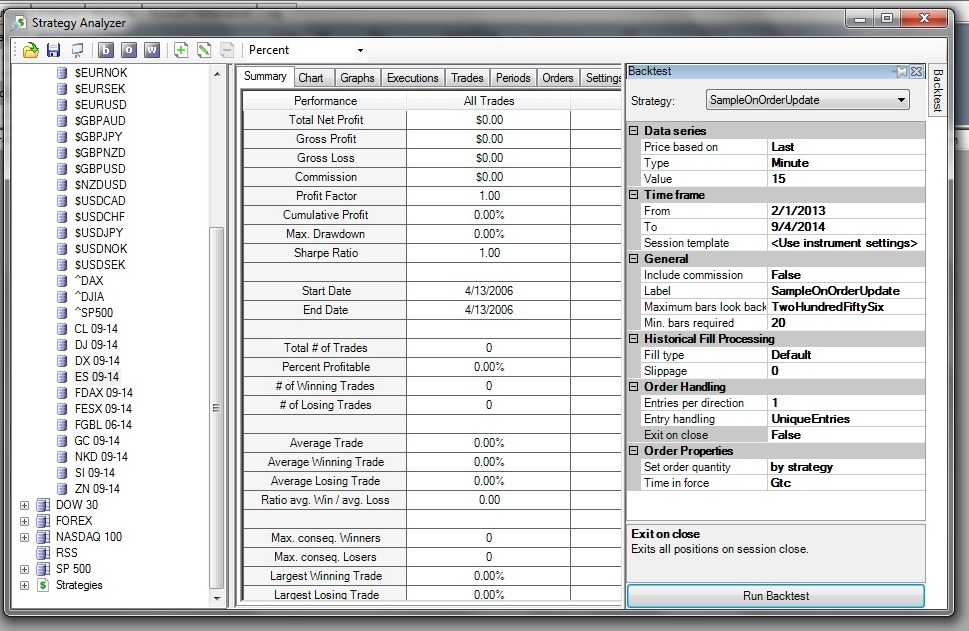Switch to the Summary tab
Screen dimensions: 969x631
tap(265, 77)
